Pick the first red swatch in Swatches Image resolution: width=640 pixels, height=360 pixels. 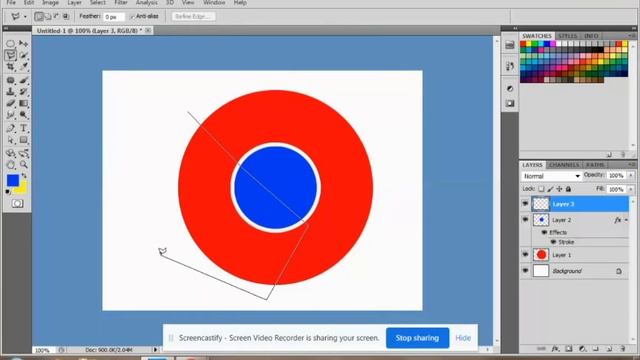pos(523,44)
